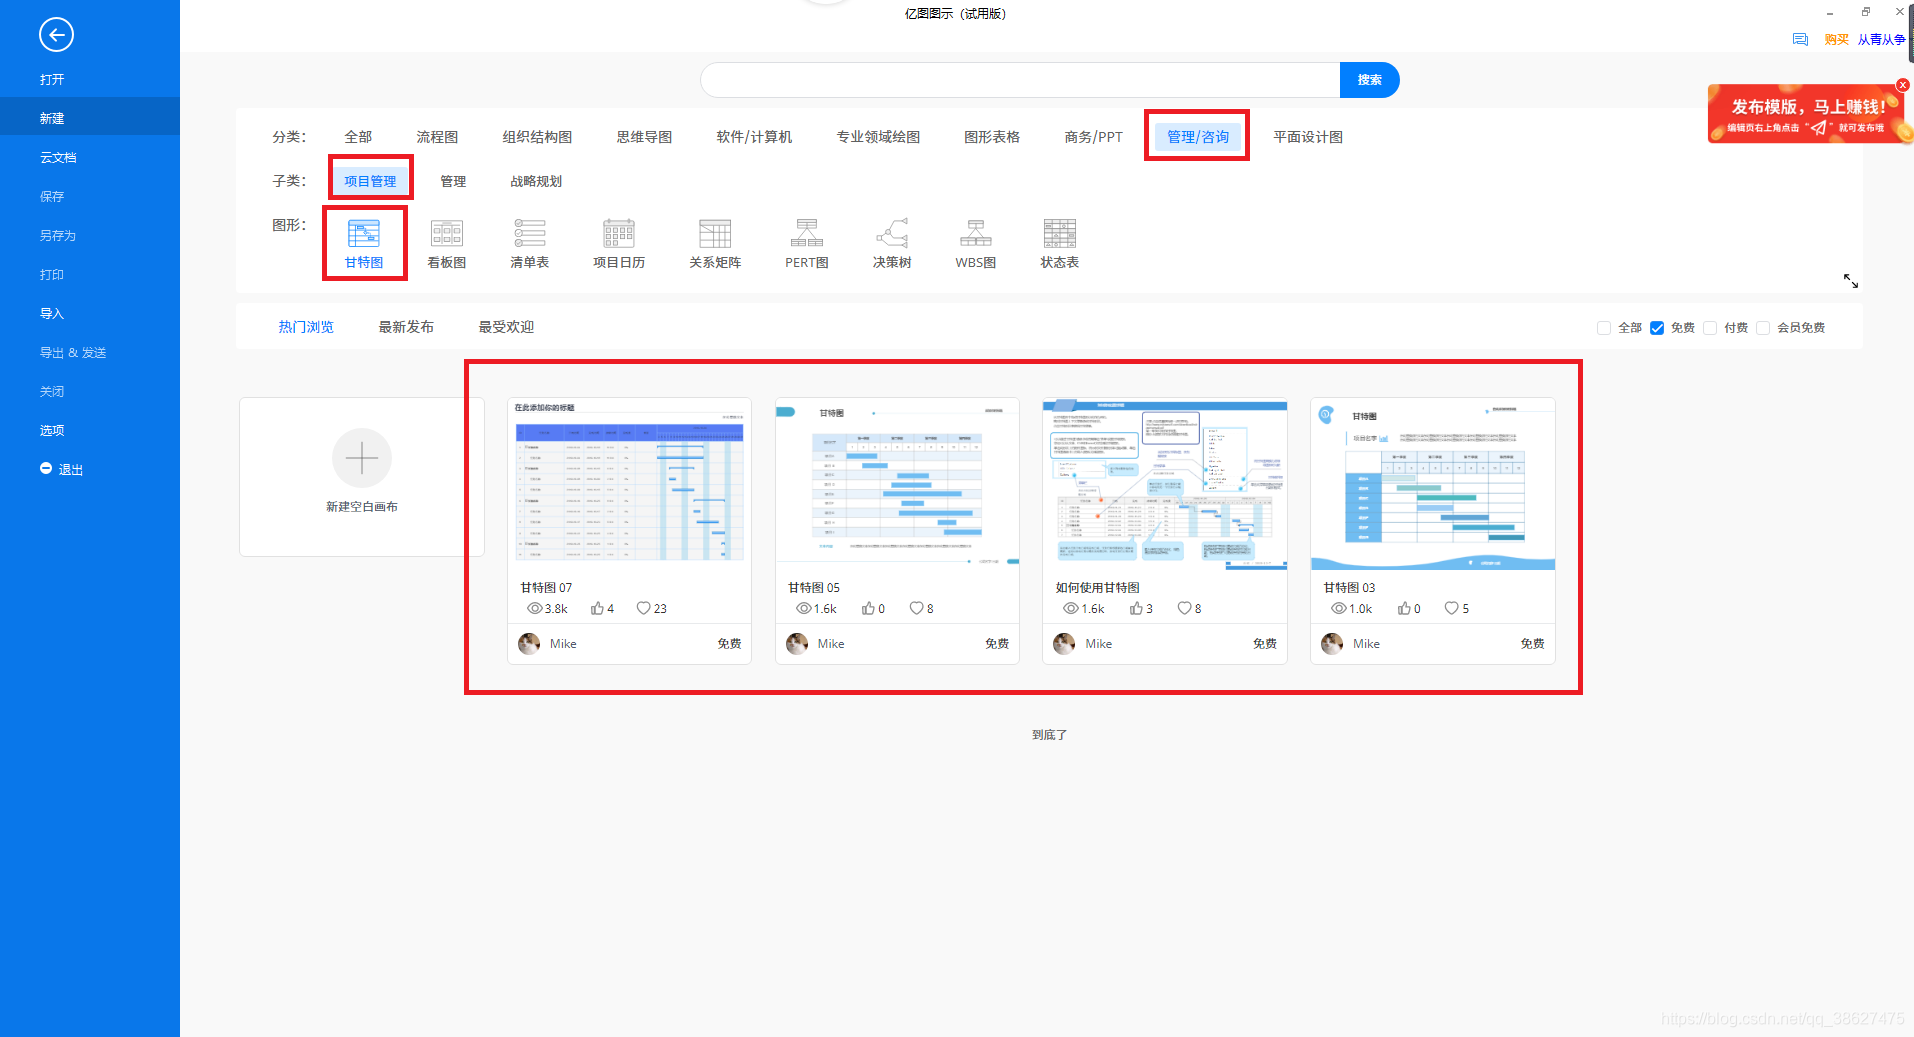Image resolution: width=1914 pixels, height=1037 pixels.
Task: Open the 如何使用甘特图 template thumbnail
Action: pos(1165,484)
